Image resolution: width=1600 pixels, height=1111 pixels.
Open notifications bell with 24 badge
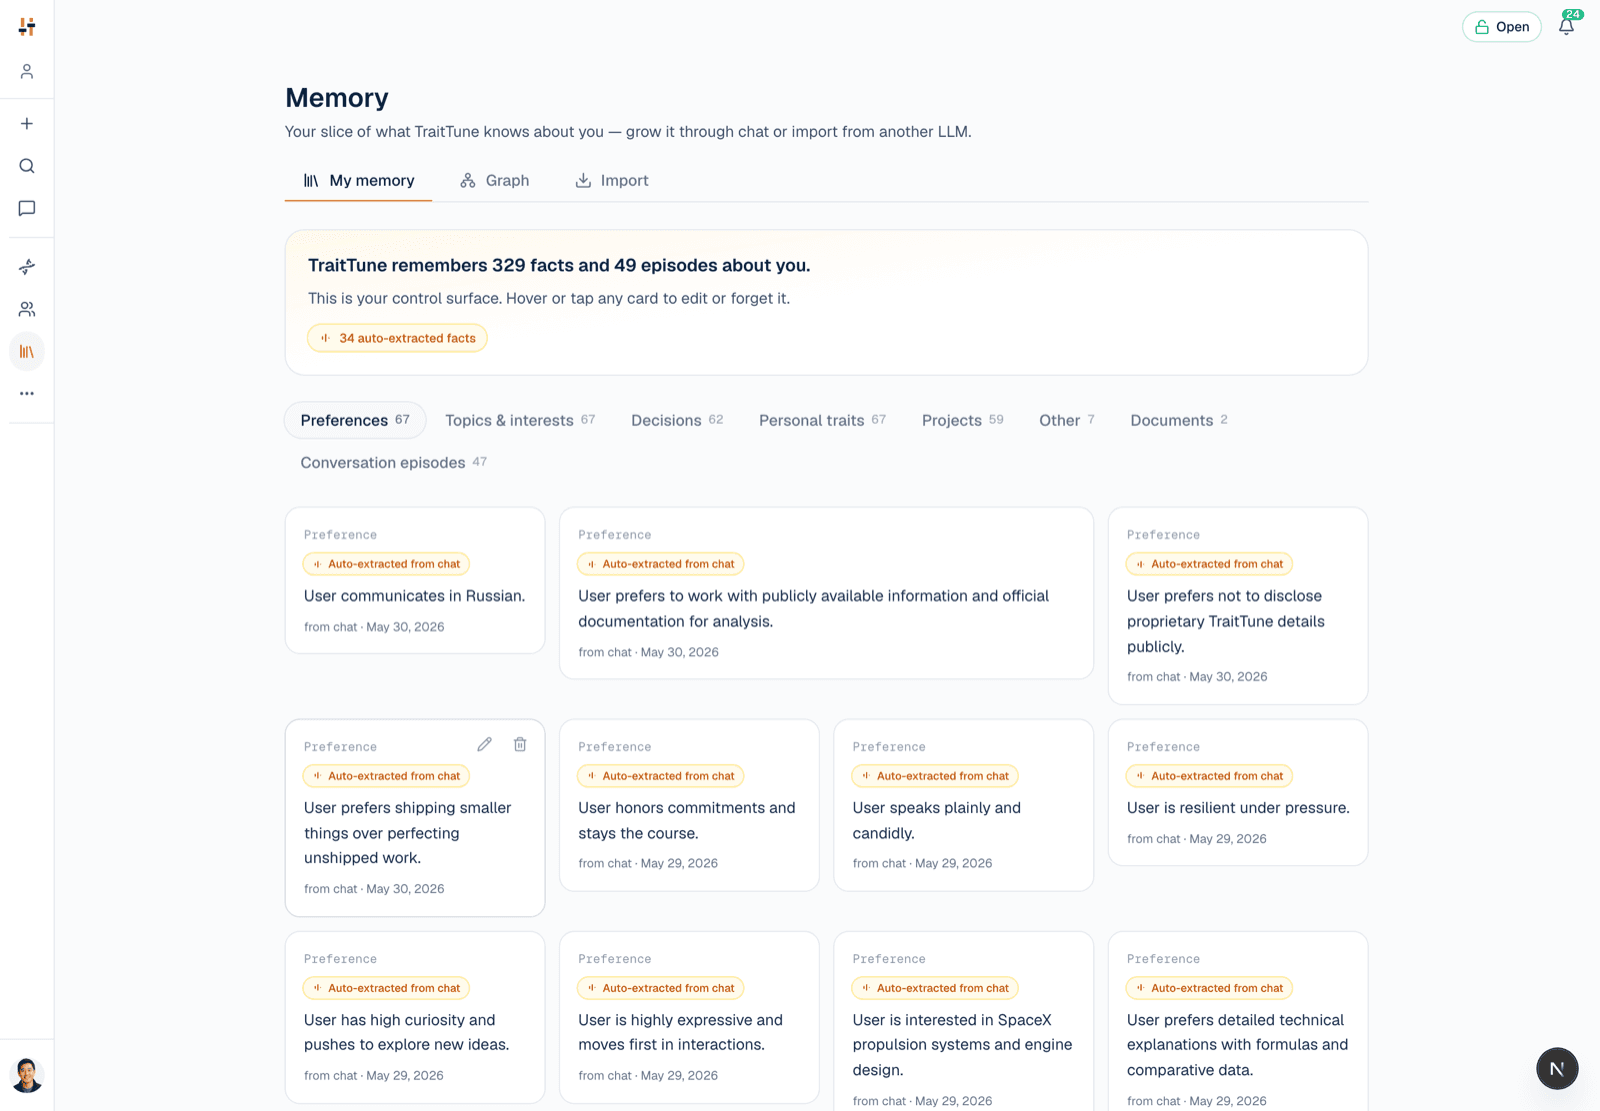pos(1566,26)
